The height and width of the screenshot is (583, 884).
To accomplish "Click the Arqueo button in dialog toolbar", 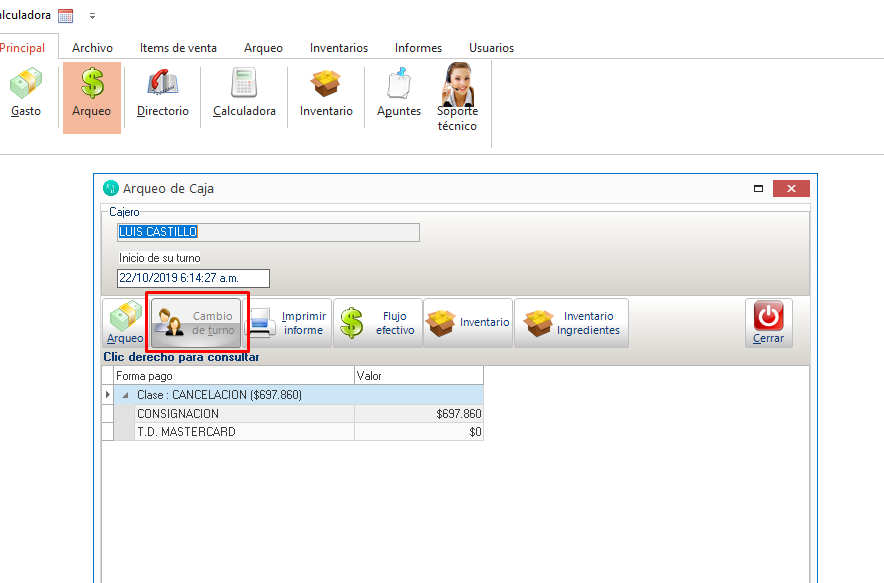I will point(125,323).
